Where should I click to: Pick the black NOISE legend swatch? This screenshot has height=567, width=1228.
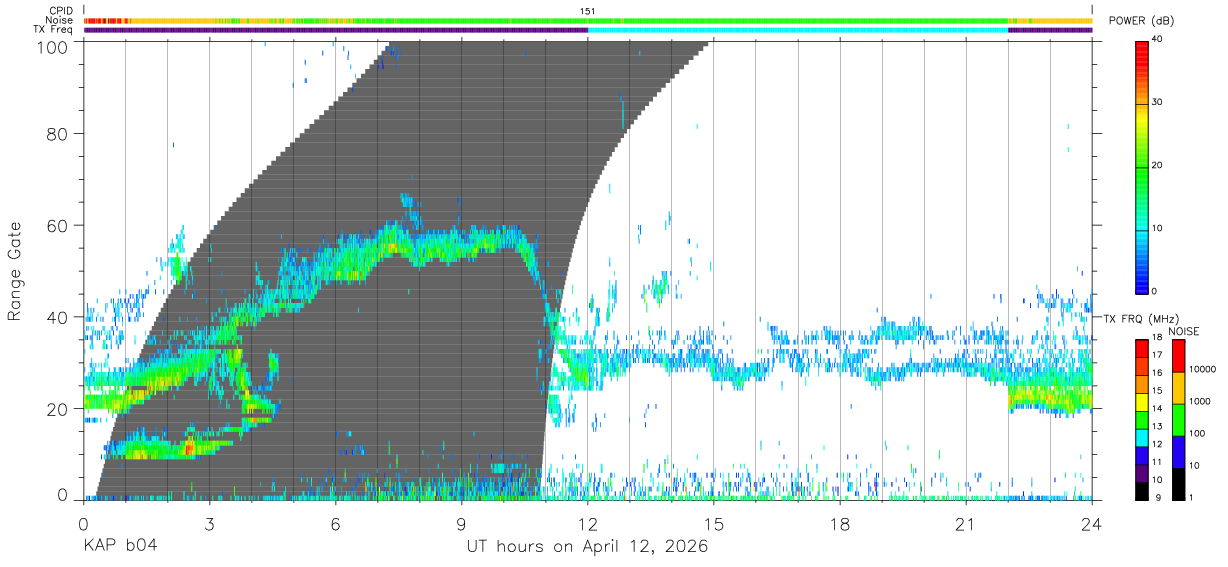click(x=1178, y=483)
